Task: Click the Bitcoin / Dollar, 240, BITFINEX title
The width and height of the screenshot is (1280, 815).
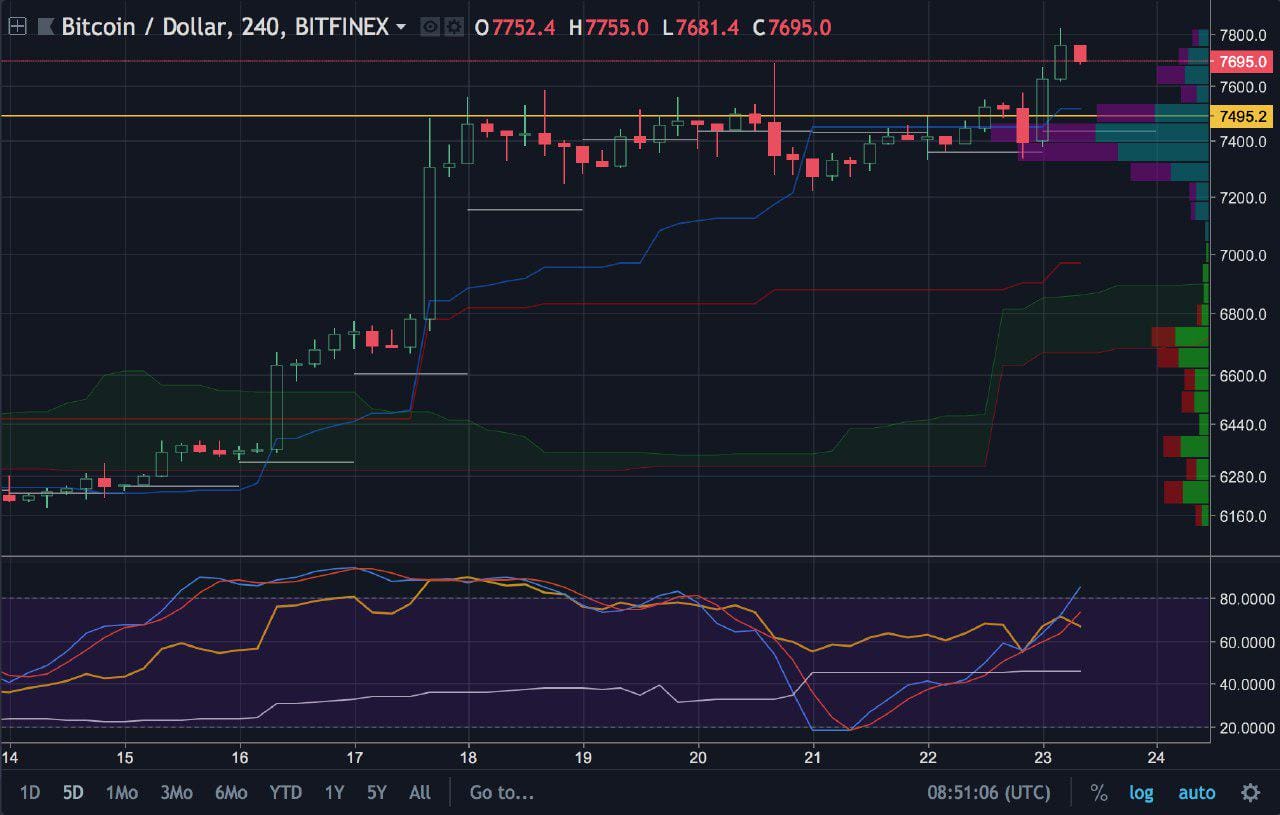Action: [225, 27]
